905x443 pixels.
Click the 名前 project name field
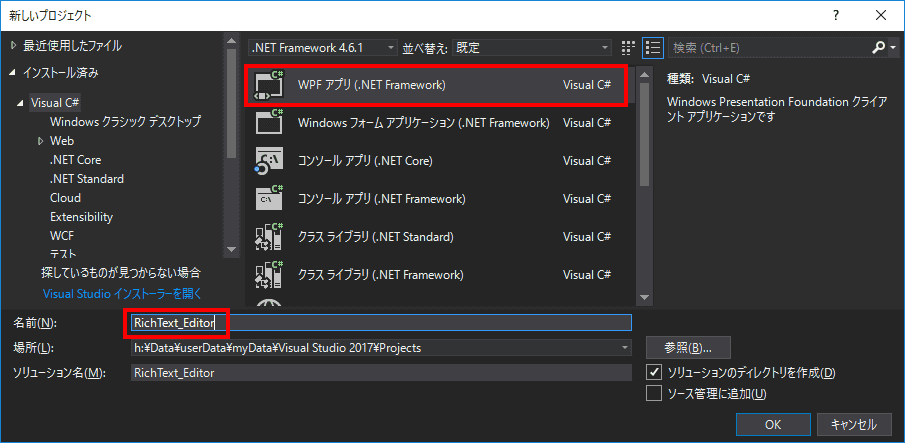click(381, 322)
